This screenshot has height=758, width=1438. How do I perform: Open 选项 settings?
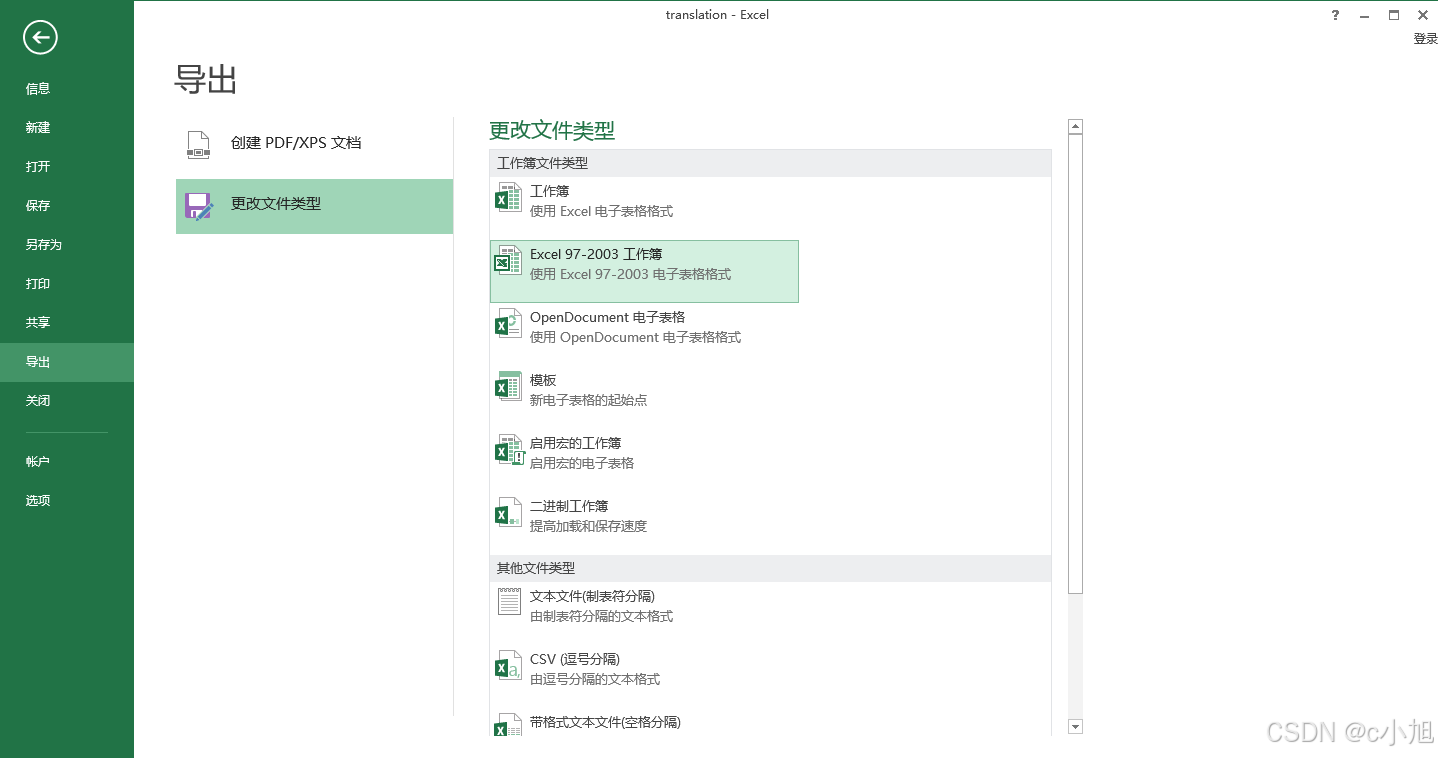click(x=67, y=500)
